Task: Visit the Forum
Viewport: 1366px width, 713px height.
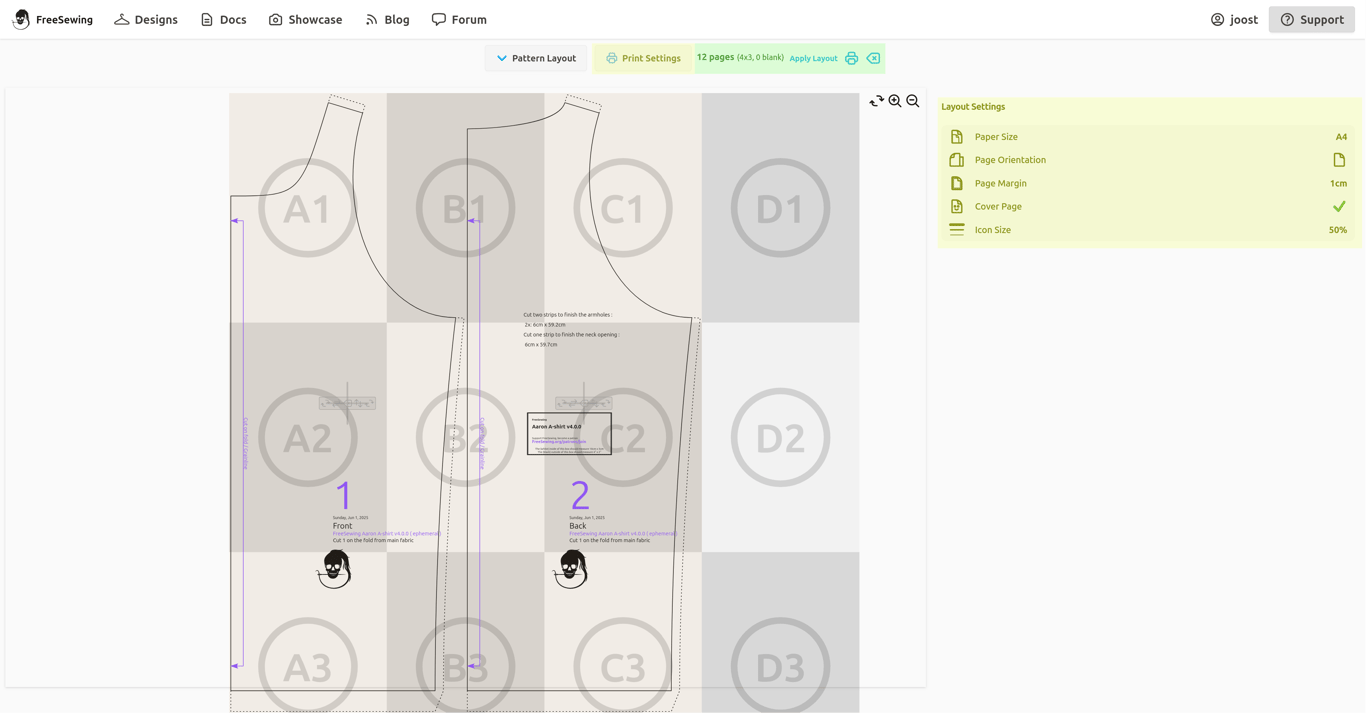Action: [459, 19]
